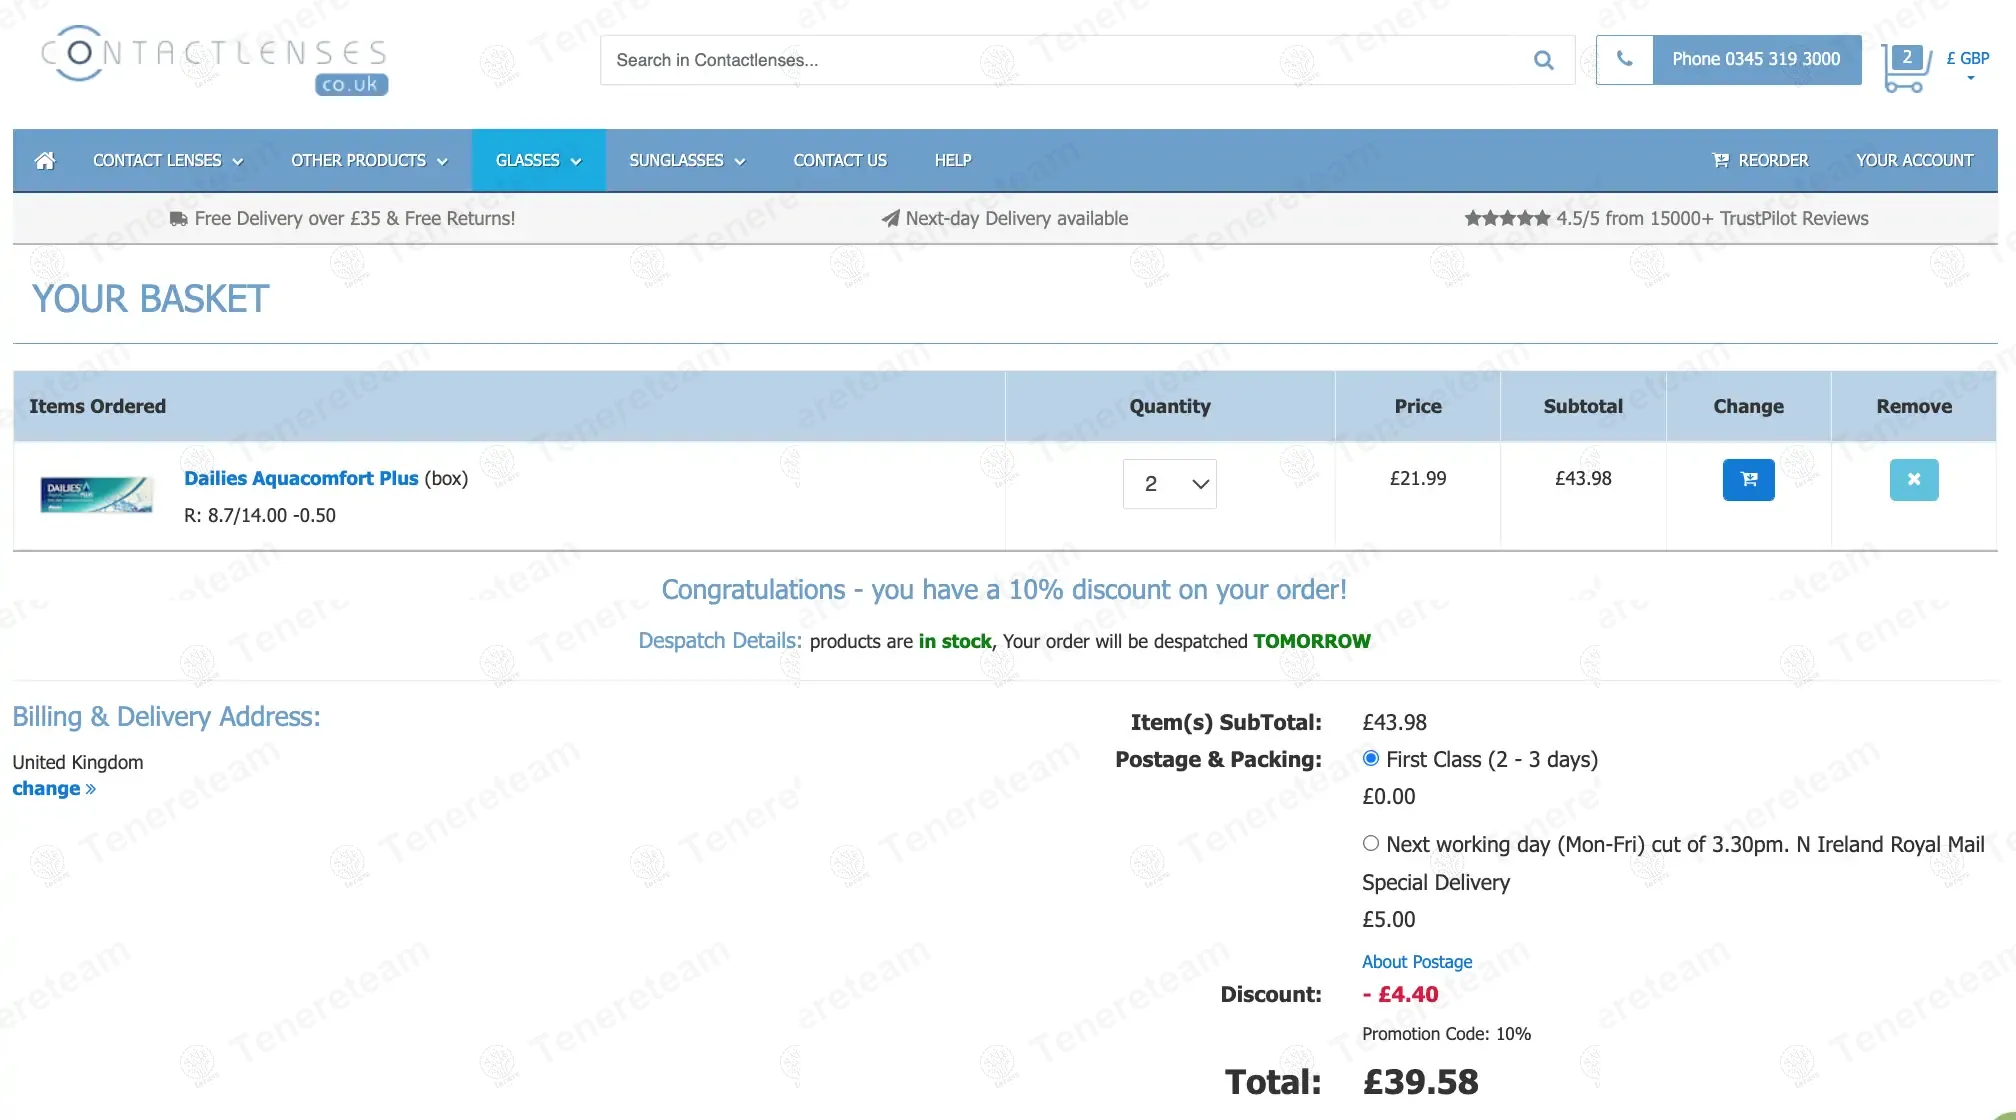The image size is (2016, 1120).
Task: Expand the Other Products menu
Action: 369,160
